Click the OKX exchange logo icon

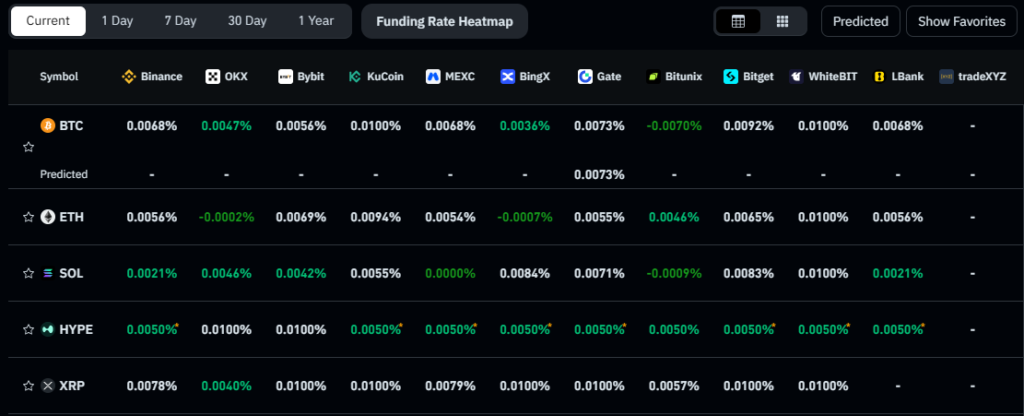[213, 76]
